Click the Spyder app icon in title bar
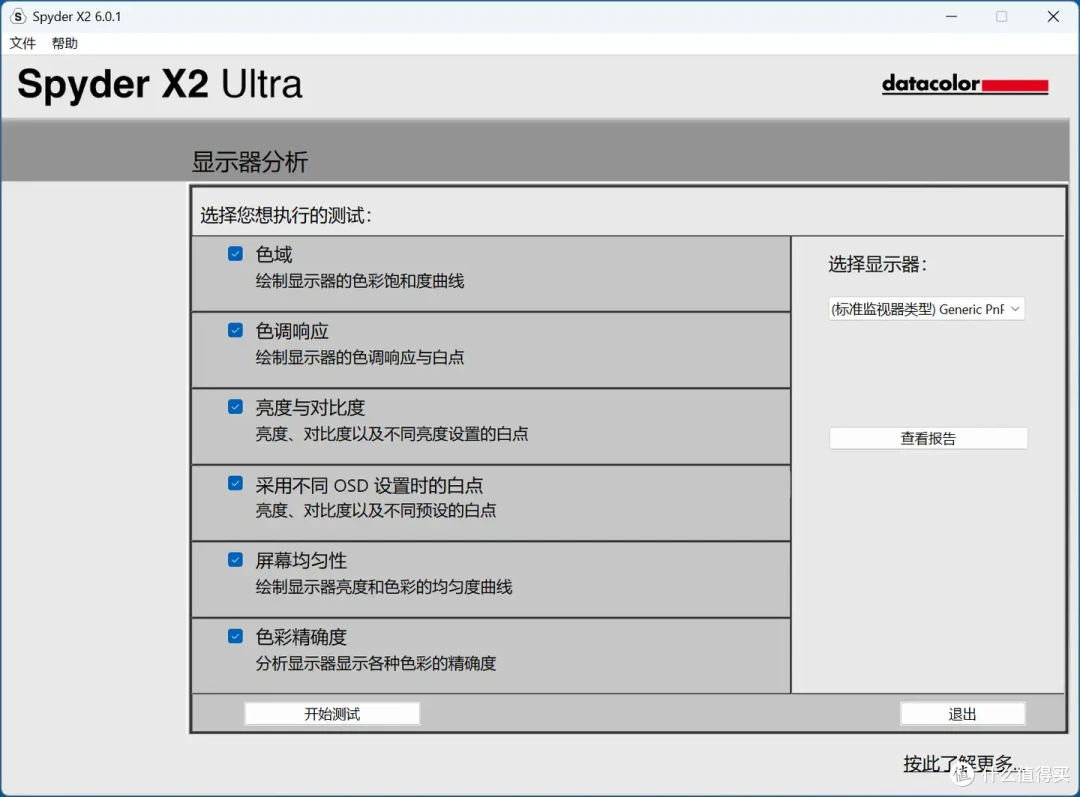 tap(18, 17)
